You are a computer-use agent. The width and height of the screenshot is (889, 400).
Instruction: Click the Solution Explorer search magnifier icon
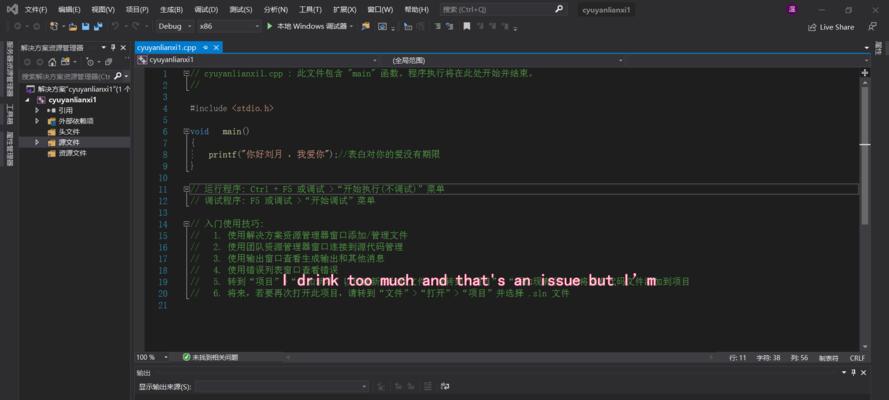[x=118, y=75]
